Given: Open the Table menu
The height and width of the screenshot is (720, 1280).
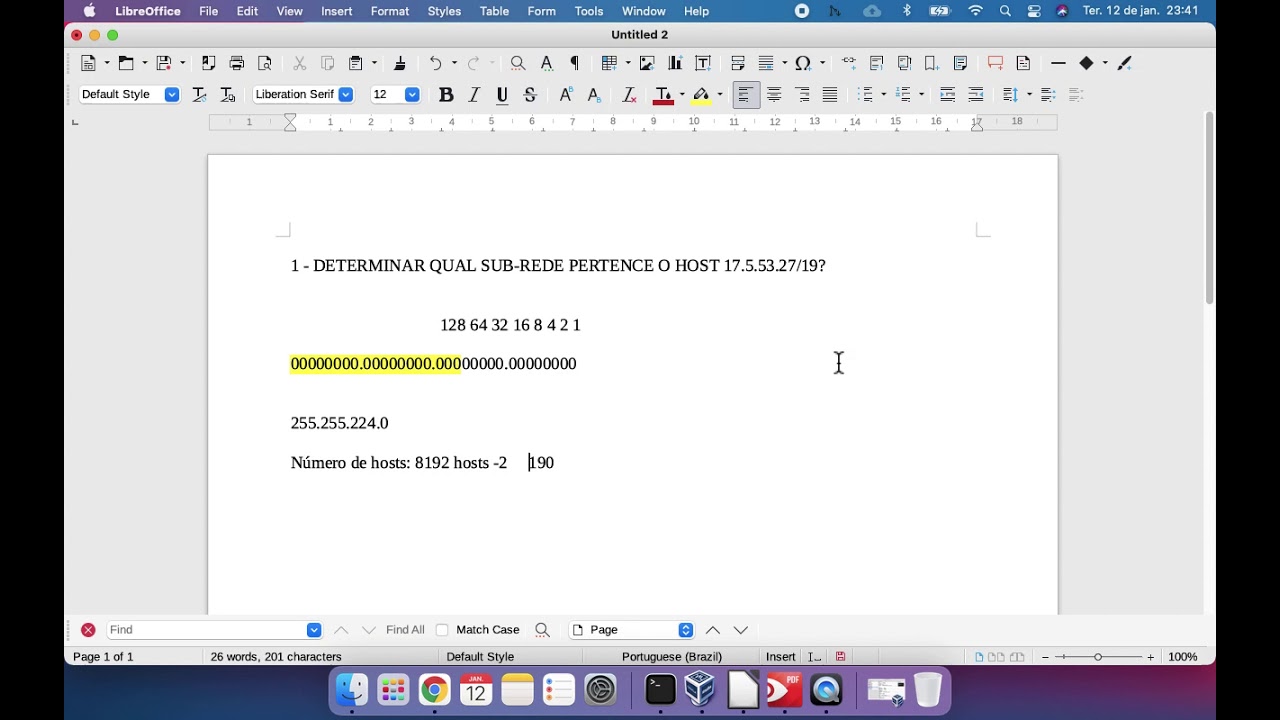Looking at the screenshot, I should pyautogui.click(x=494, y=11).
